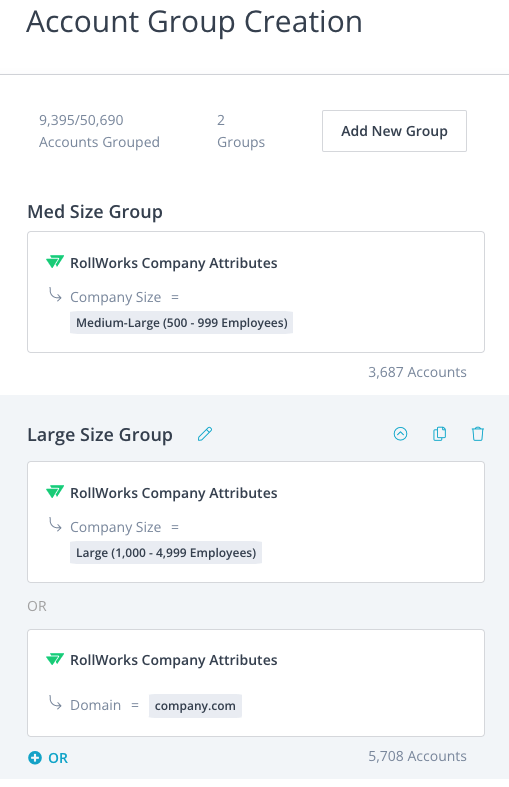Image resolution: width=509 pixels, height=787 pixels.
Task: Click the 5,708 Accounts count
Action: 417,756
